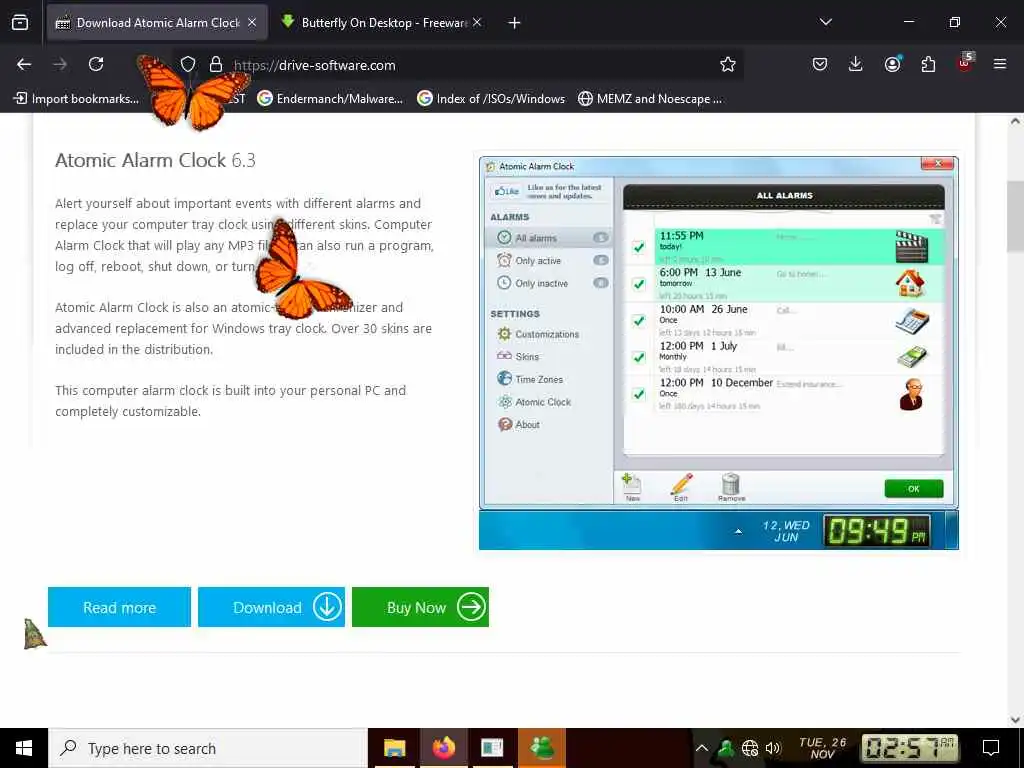Open the Firefox account icon

click(x=892, y=64)
